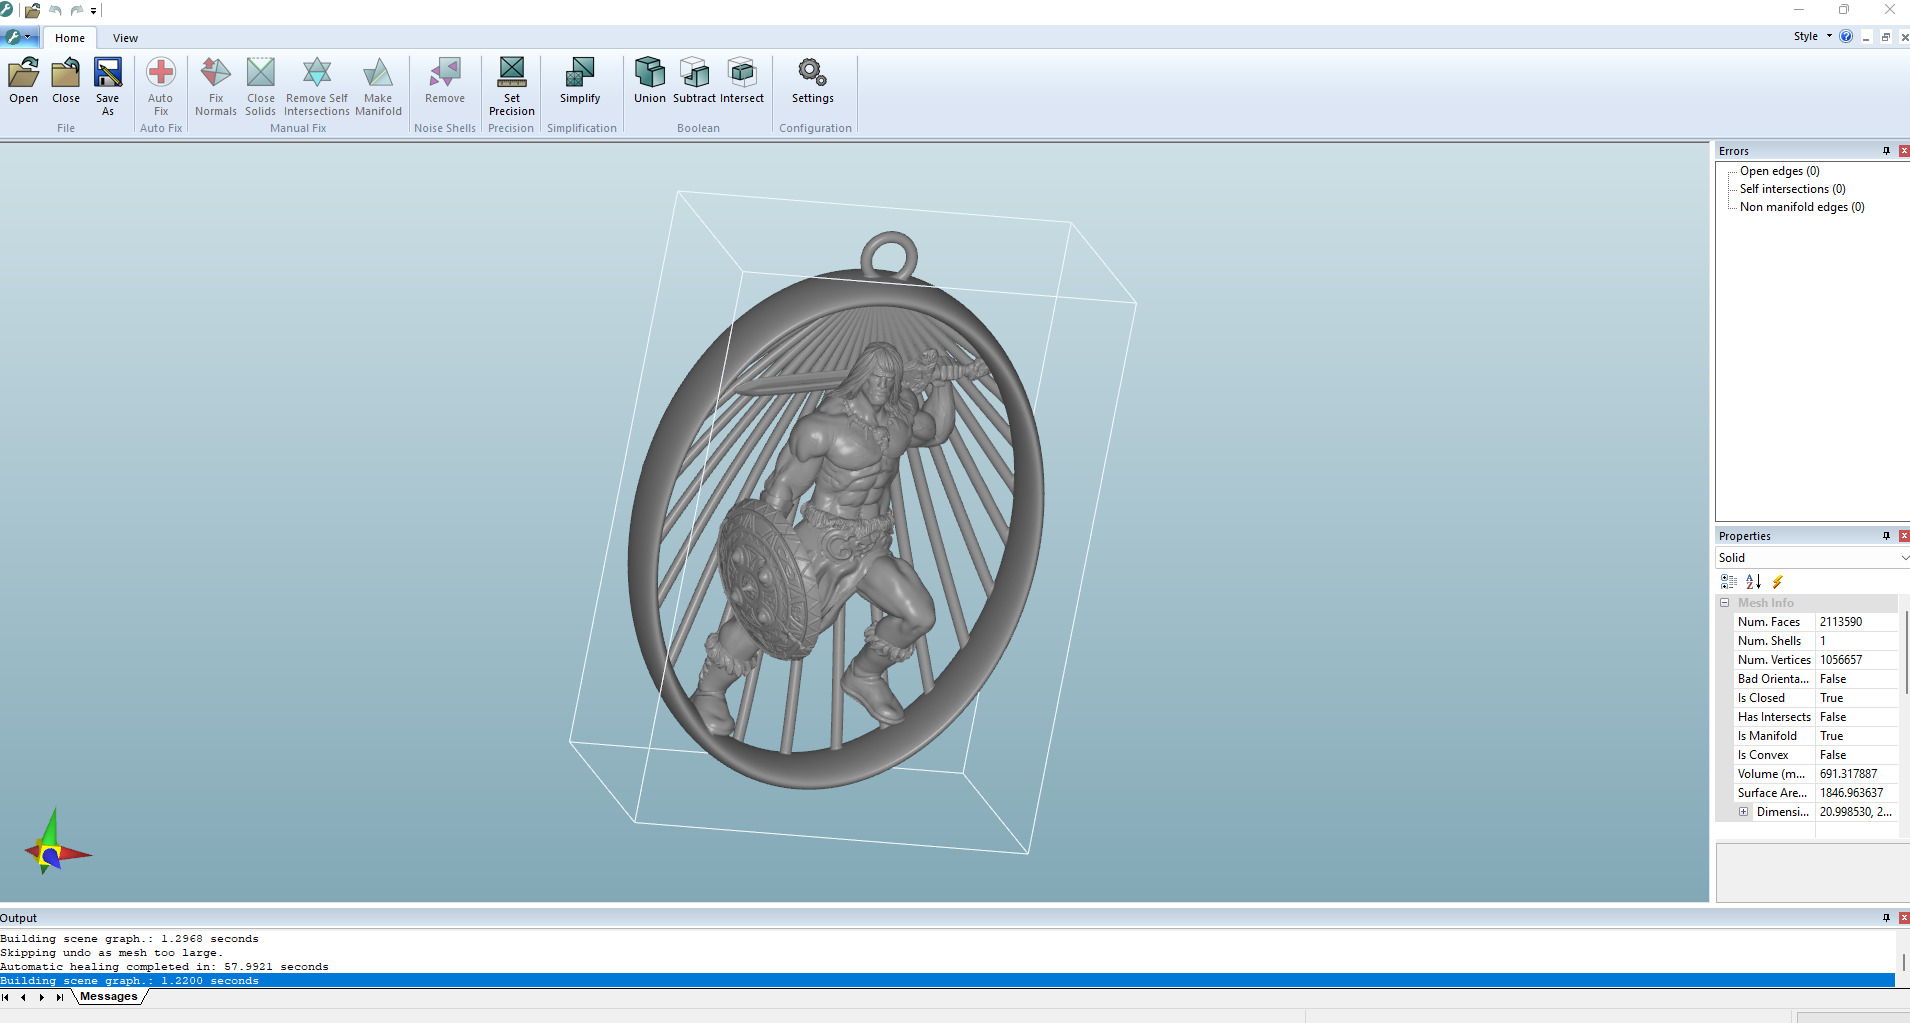Open the Set Precision tool

coord(512,86)
